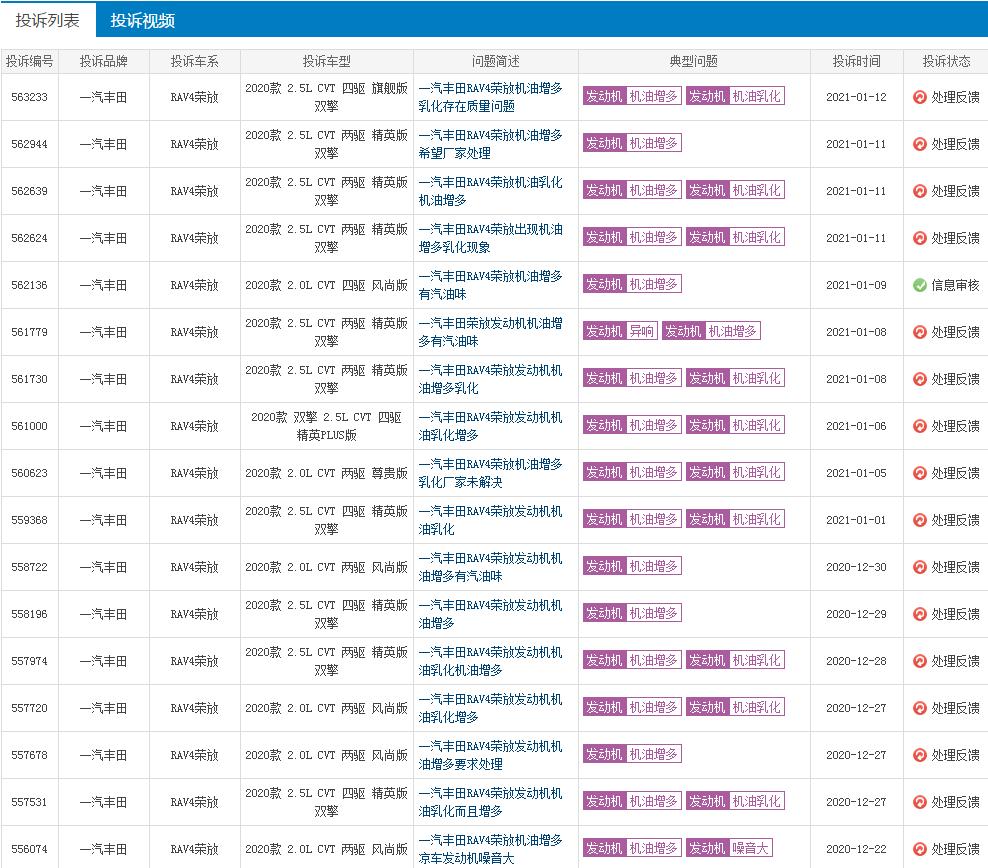The image size is (988, 868).
Task: Click the red status icon in row 560623
Action: pyautogui.click(x=919, y=473)
